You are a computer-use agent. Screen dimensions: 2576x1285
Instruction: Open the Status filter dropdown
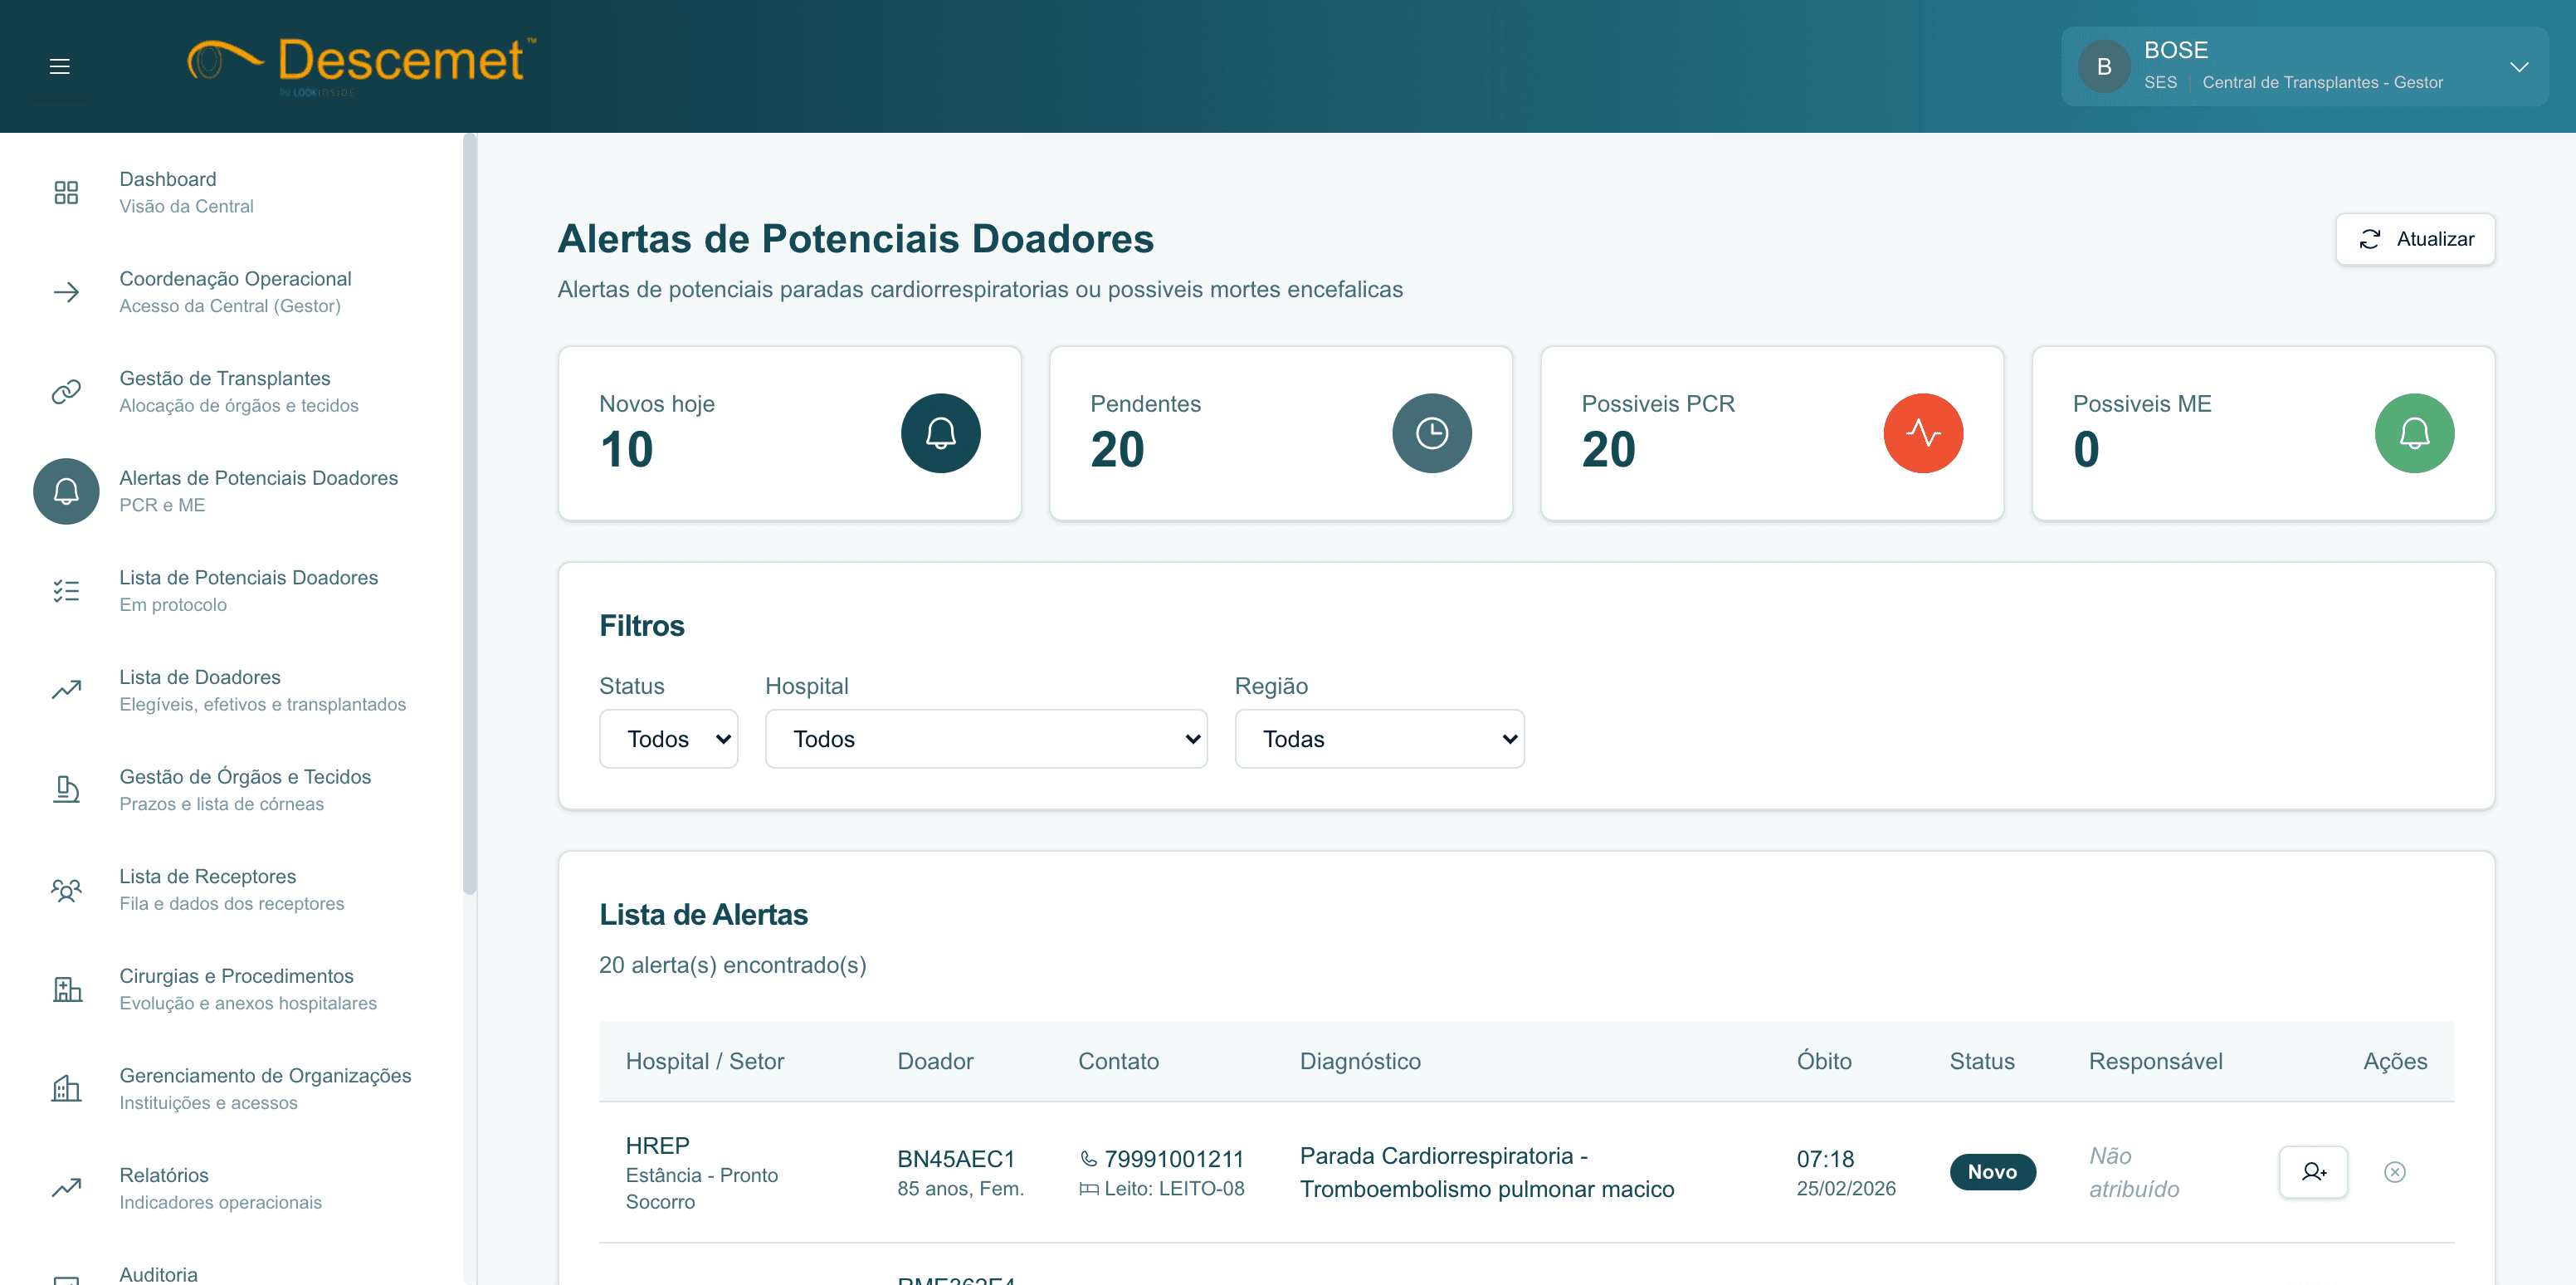click(668, 739)
